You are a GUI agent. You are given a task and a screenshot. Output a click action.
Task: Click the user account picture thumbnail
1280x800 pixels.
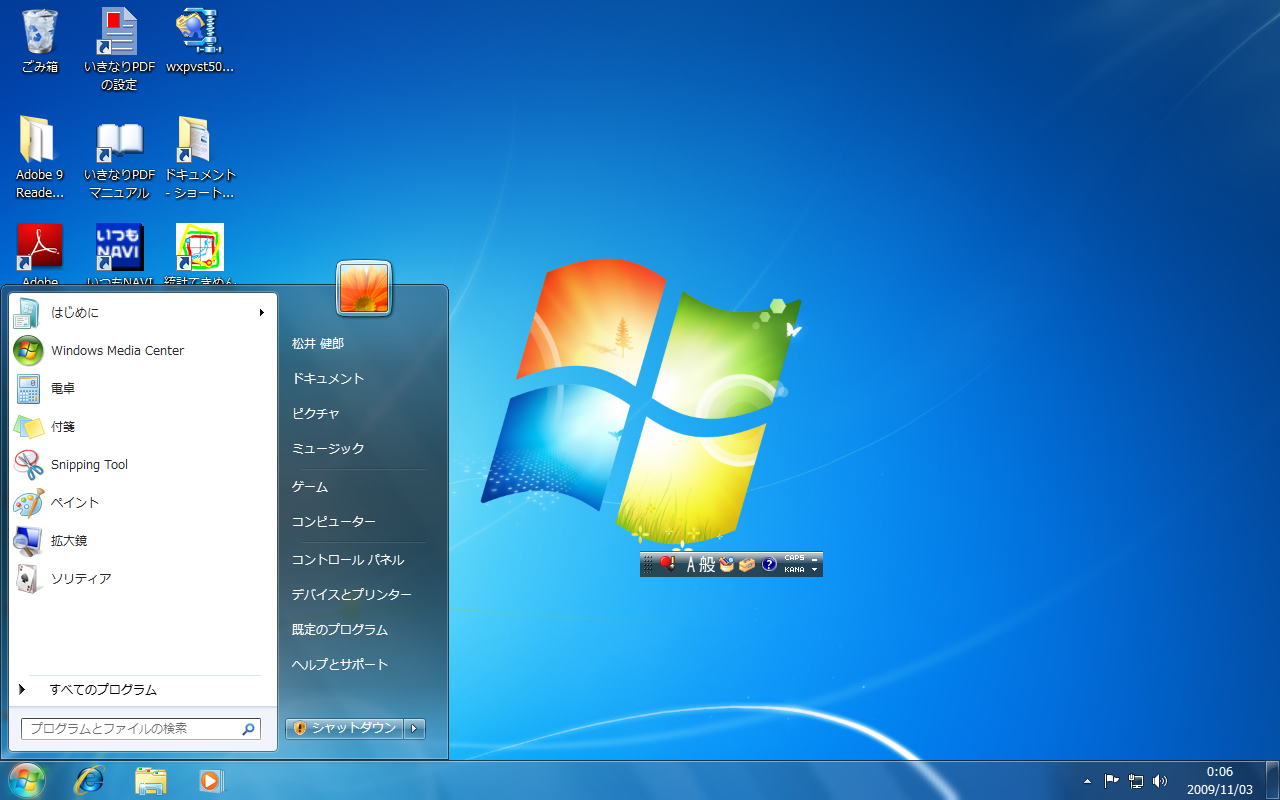pos(364,288)
